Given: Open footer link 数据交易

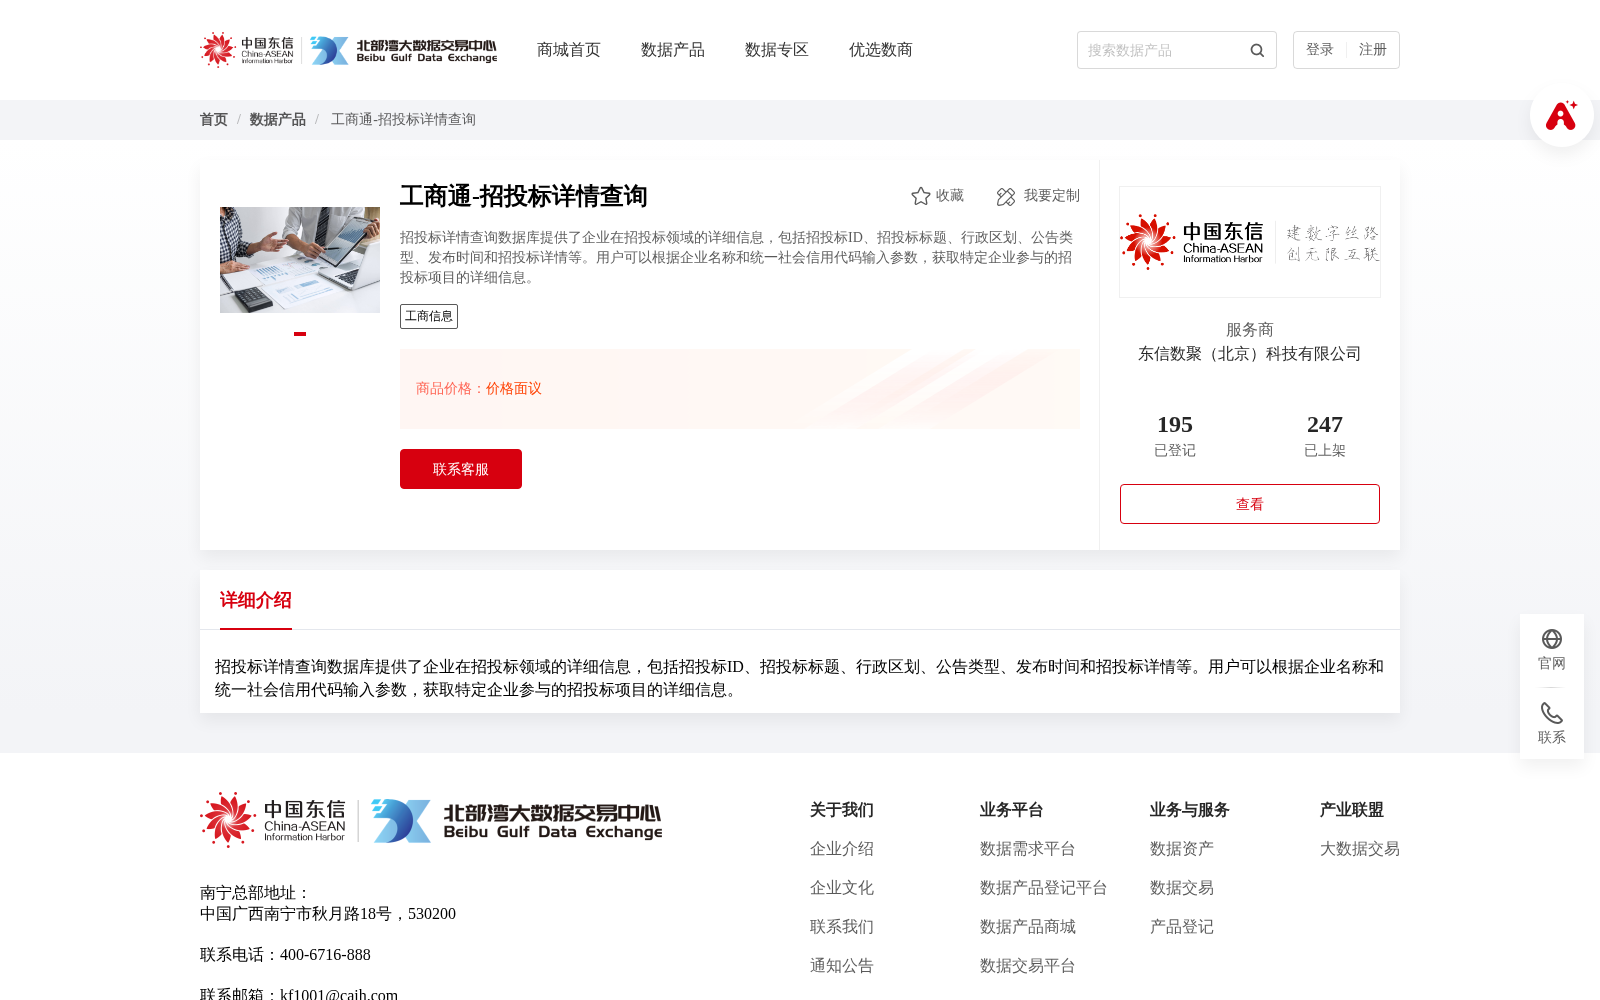Looking at the screenshot, I should [1182, 888].
